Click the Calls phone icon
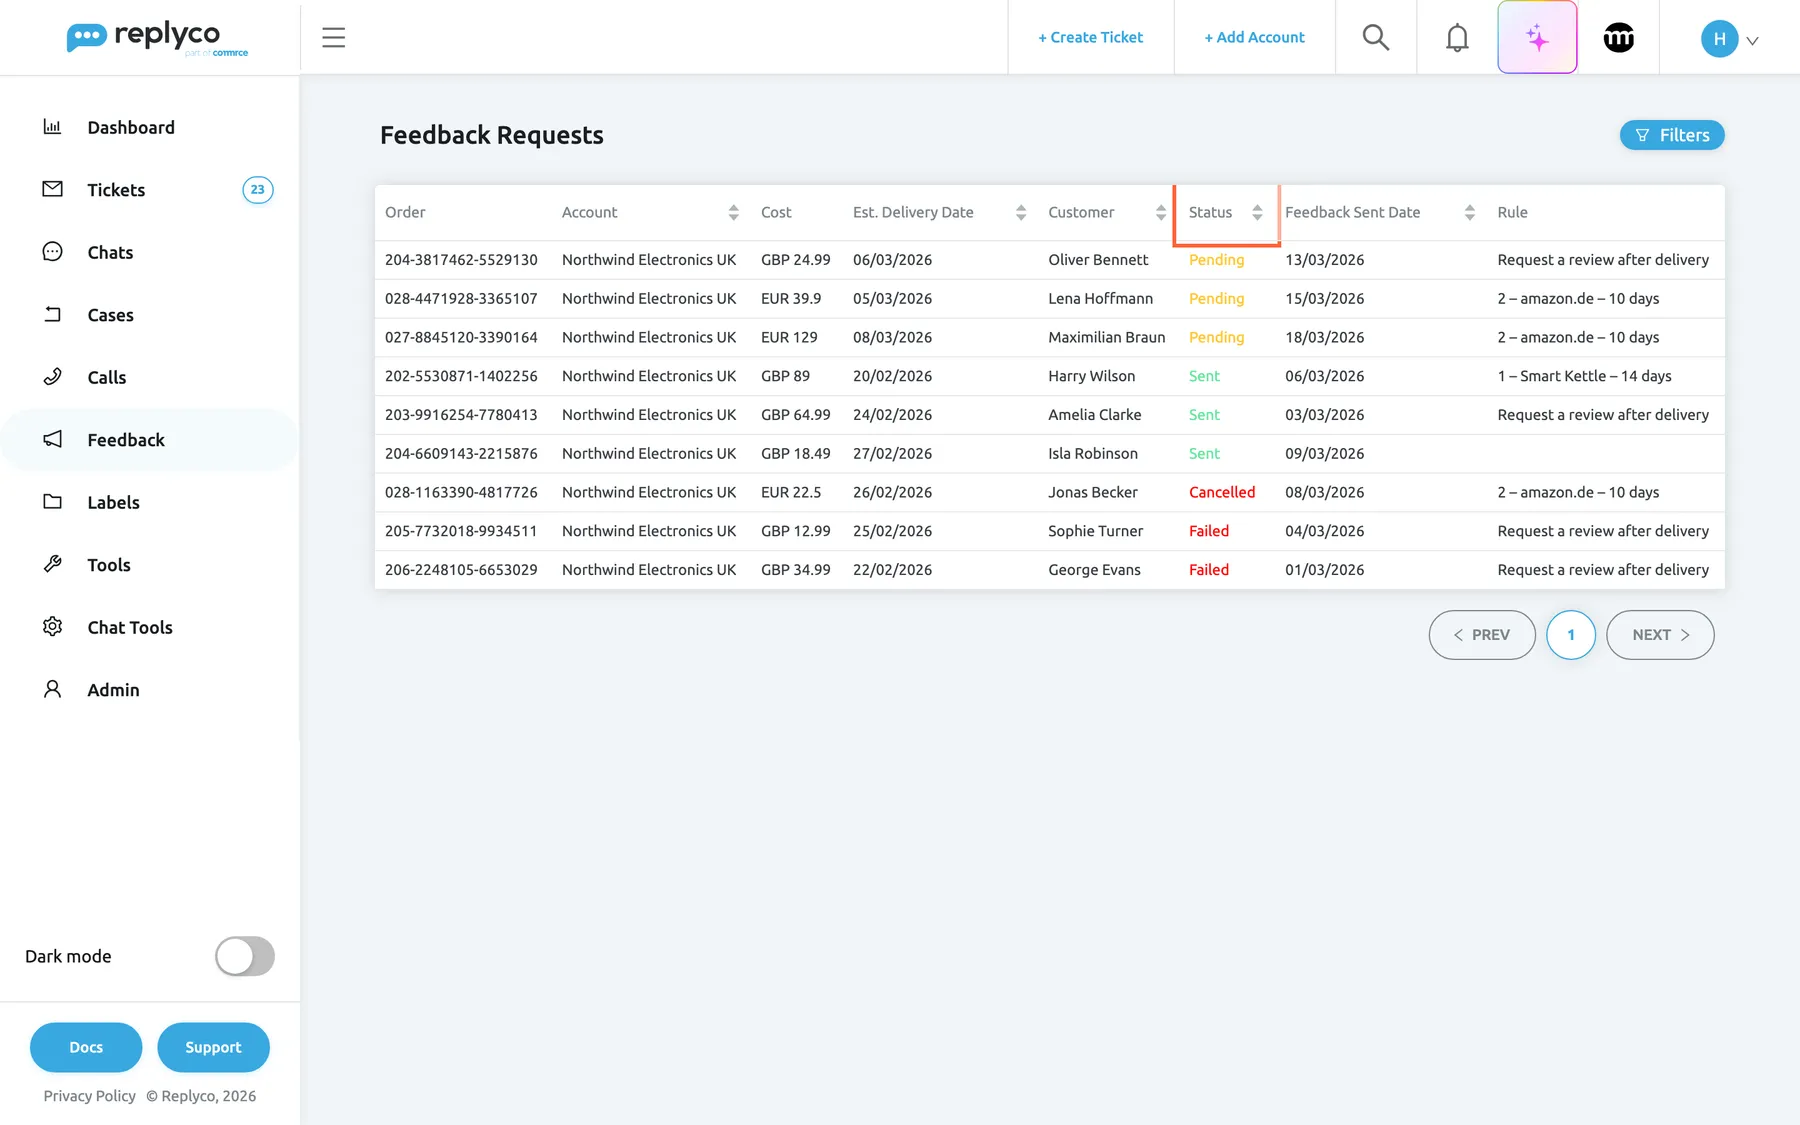This screenshot has height=1125, width=1800. [52, 377]
